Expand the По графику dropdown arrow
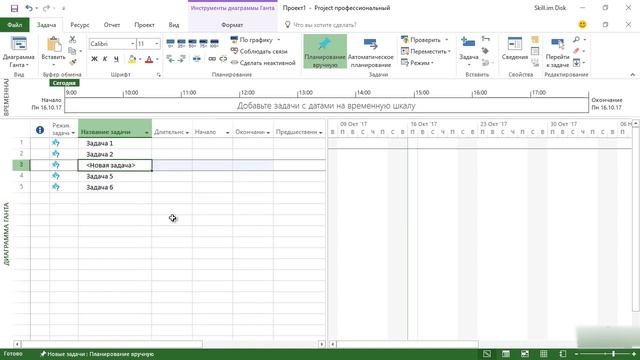This screenshot has height=360, width=640. point(279,40)
